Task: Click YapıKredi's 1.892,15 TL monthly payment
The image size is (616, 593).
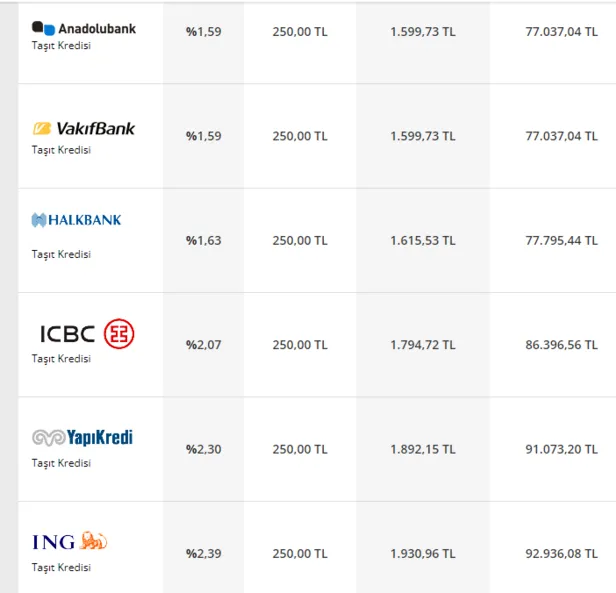Action: point(422,449)
